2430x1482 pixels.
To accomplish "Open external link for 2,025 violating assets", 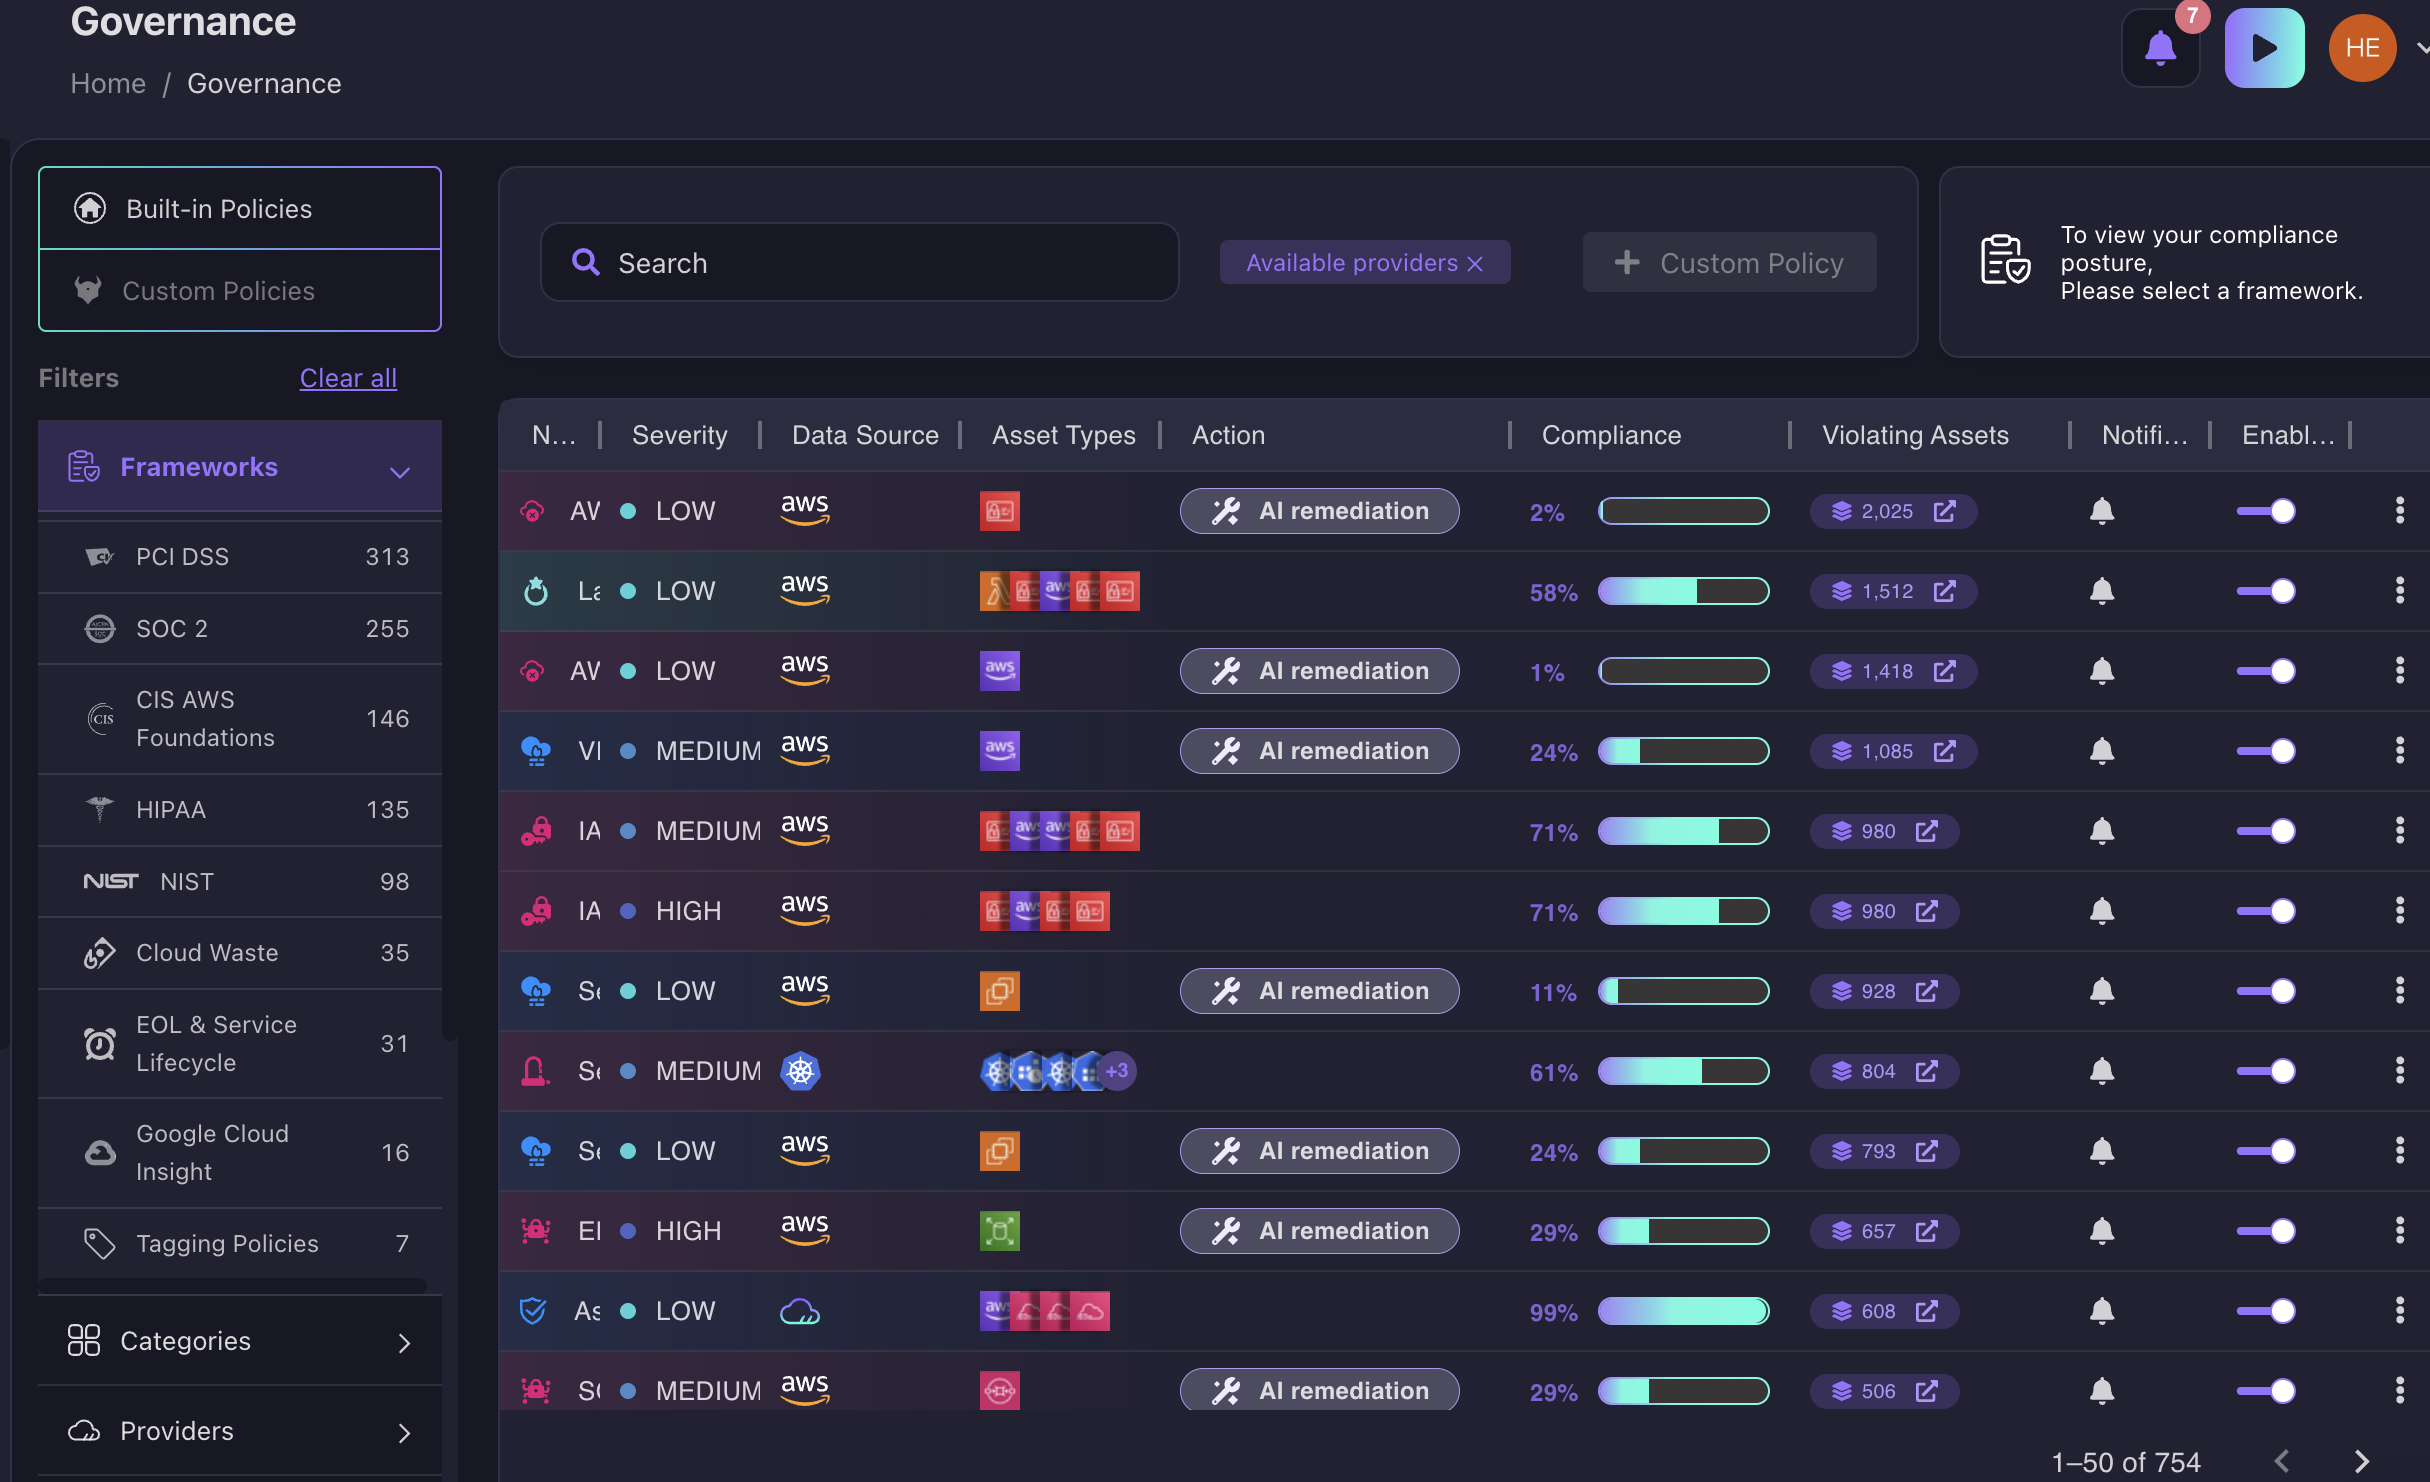I will 1944,511.
